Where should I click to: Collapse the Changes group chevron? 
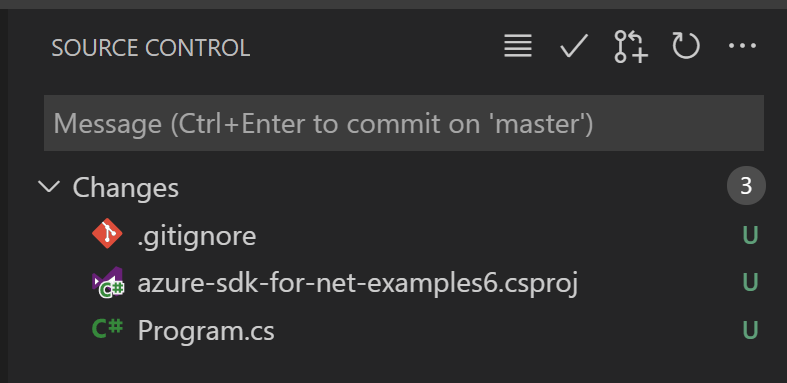(x=49, y=187)
